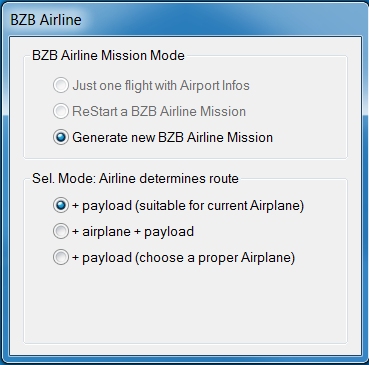The width and height of the screenshot is (369, 365).
Task: Pick '+ payload (suitable for current Airplane)' radio circle
Action: coord(61,205)
